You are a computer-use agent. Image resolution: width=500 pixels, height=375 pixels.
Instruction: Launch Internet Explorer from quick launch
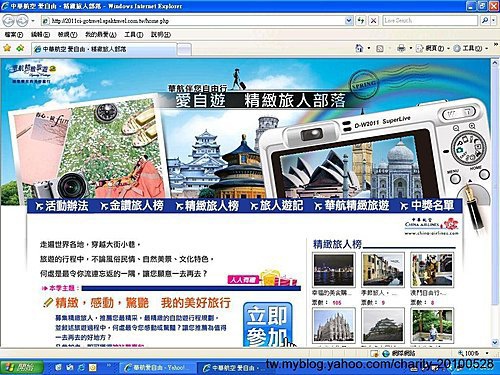click(81, 367)
